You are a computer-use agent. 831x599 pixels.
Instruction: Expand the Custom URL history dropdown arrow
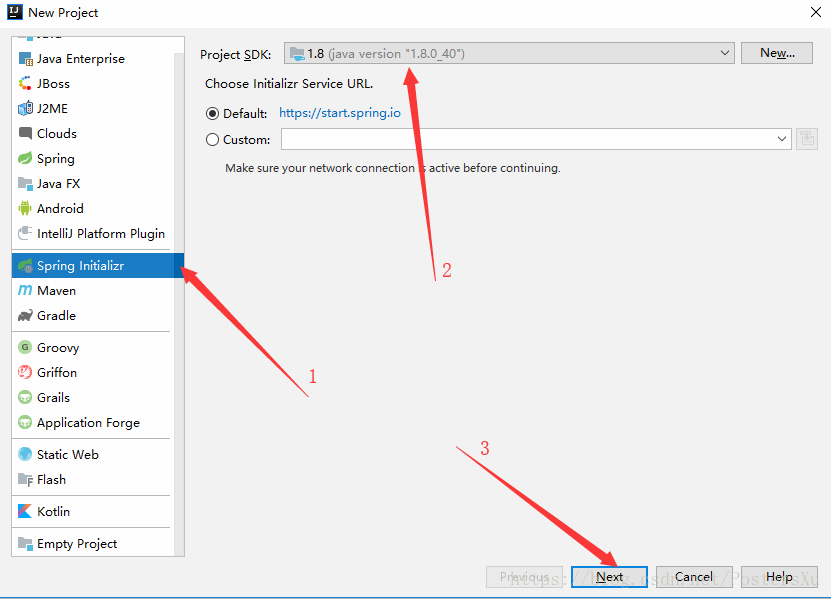coord(781,139)
